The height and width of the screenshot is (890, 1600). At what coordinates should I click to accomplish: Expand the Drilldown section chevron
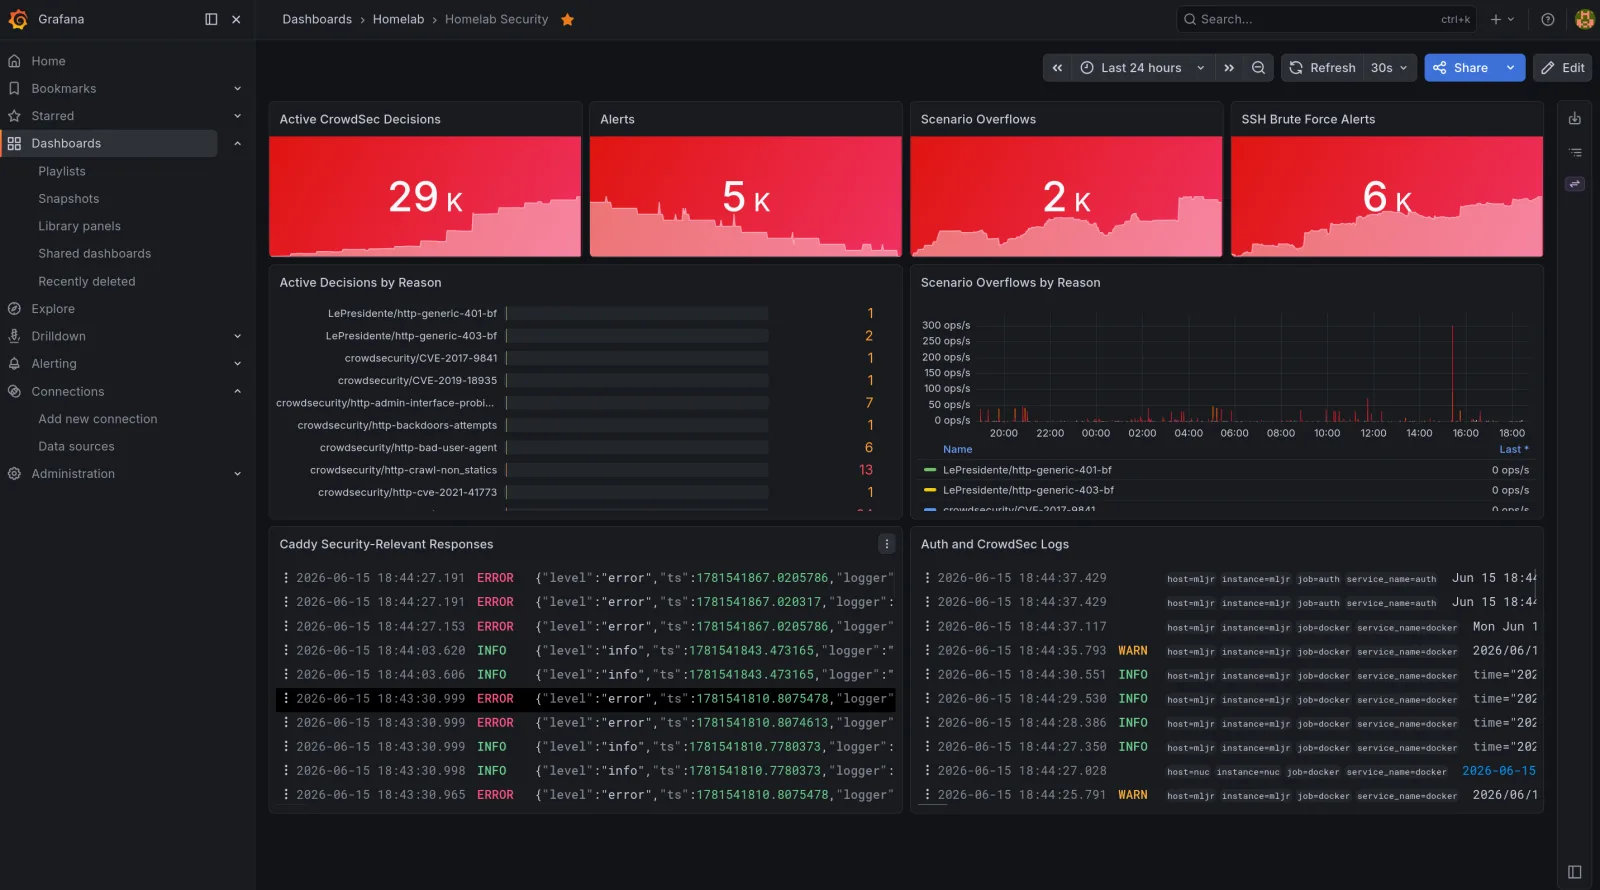pos(237,336)
